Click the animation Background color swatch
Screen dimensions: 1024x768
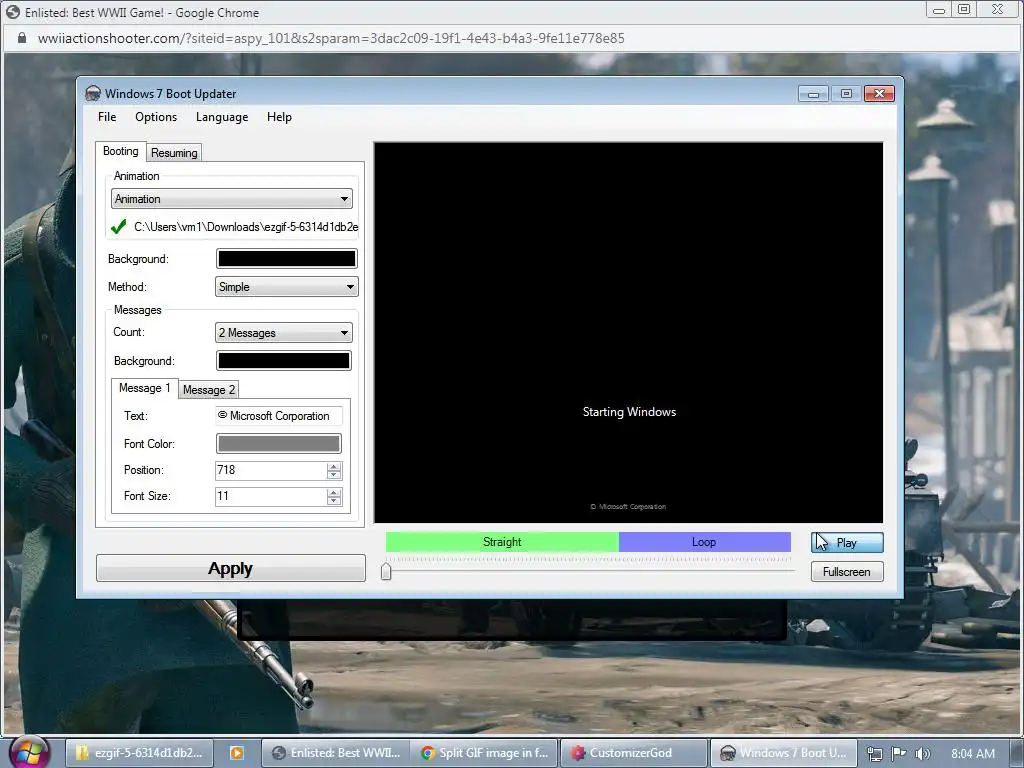(287, 259)
